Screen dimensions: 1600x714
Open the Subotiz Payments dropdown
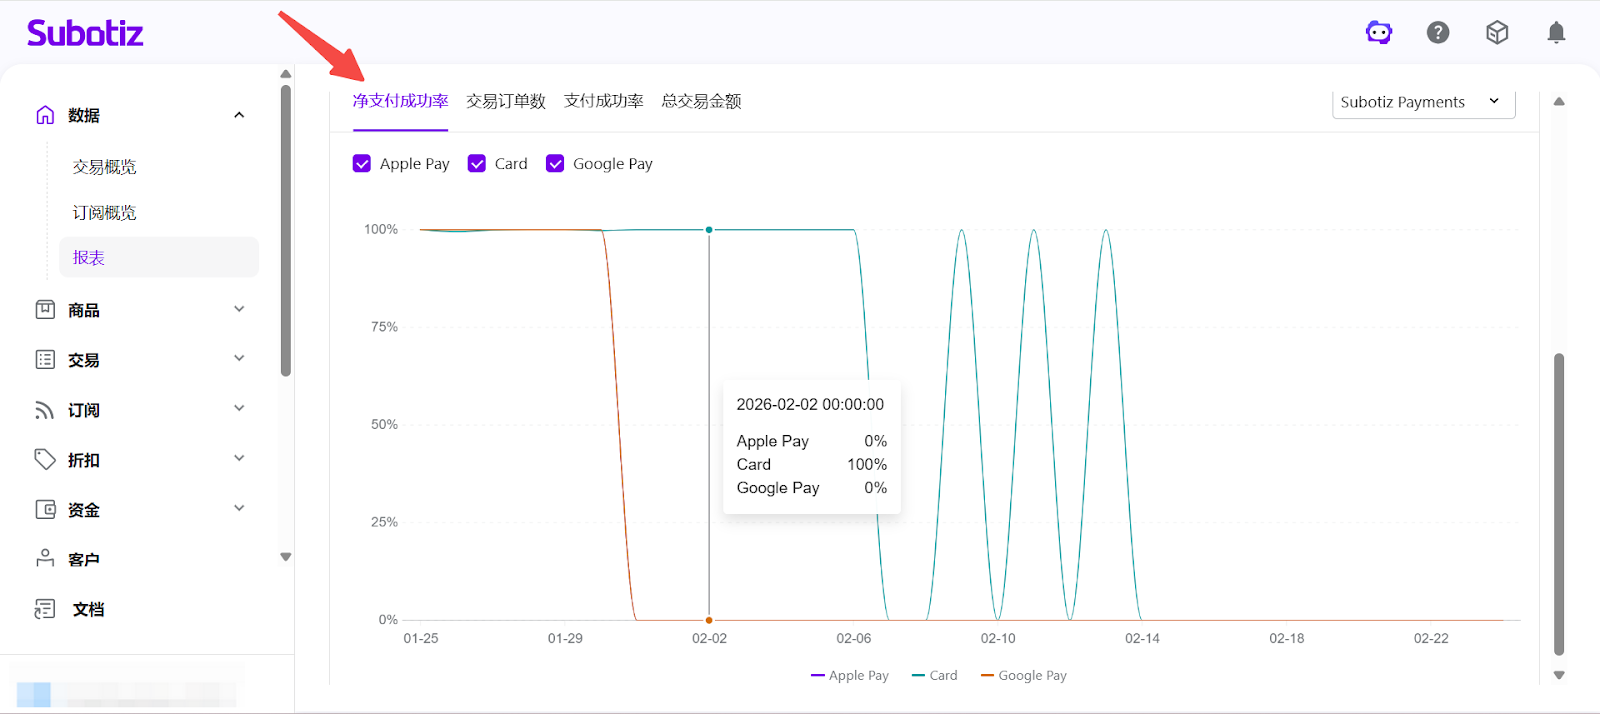[1422, 102]
